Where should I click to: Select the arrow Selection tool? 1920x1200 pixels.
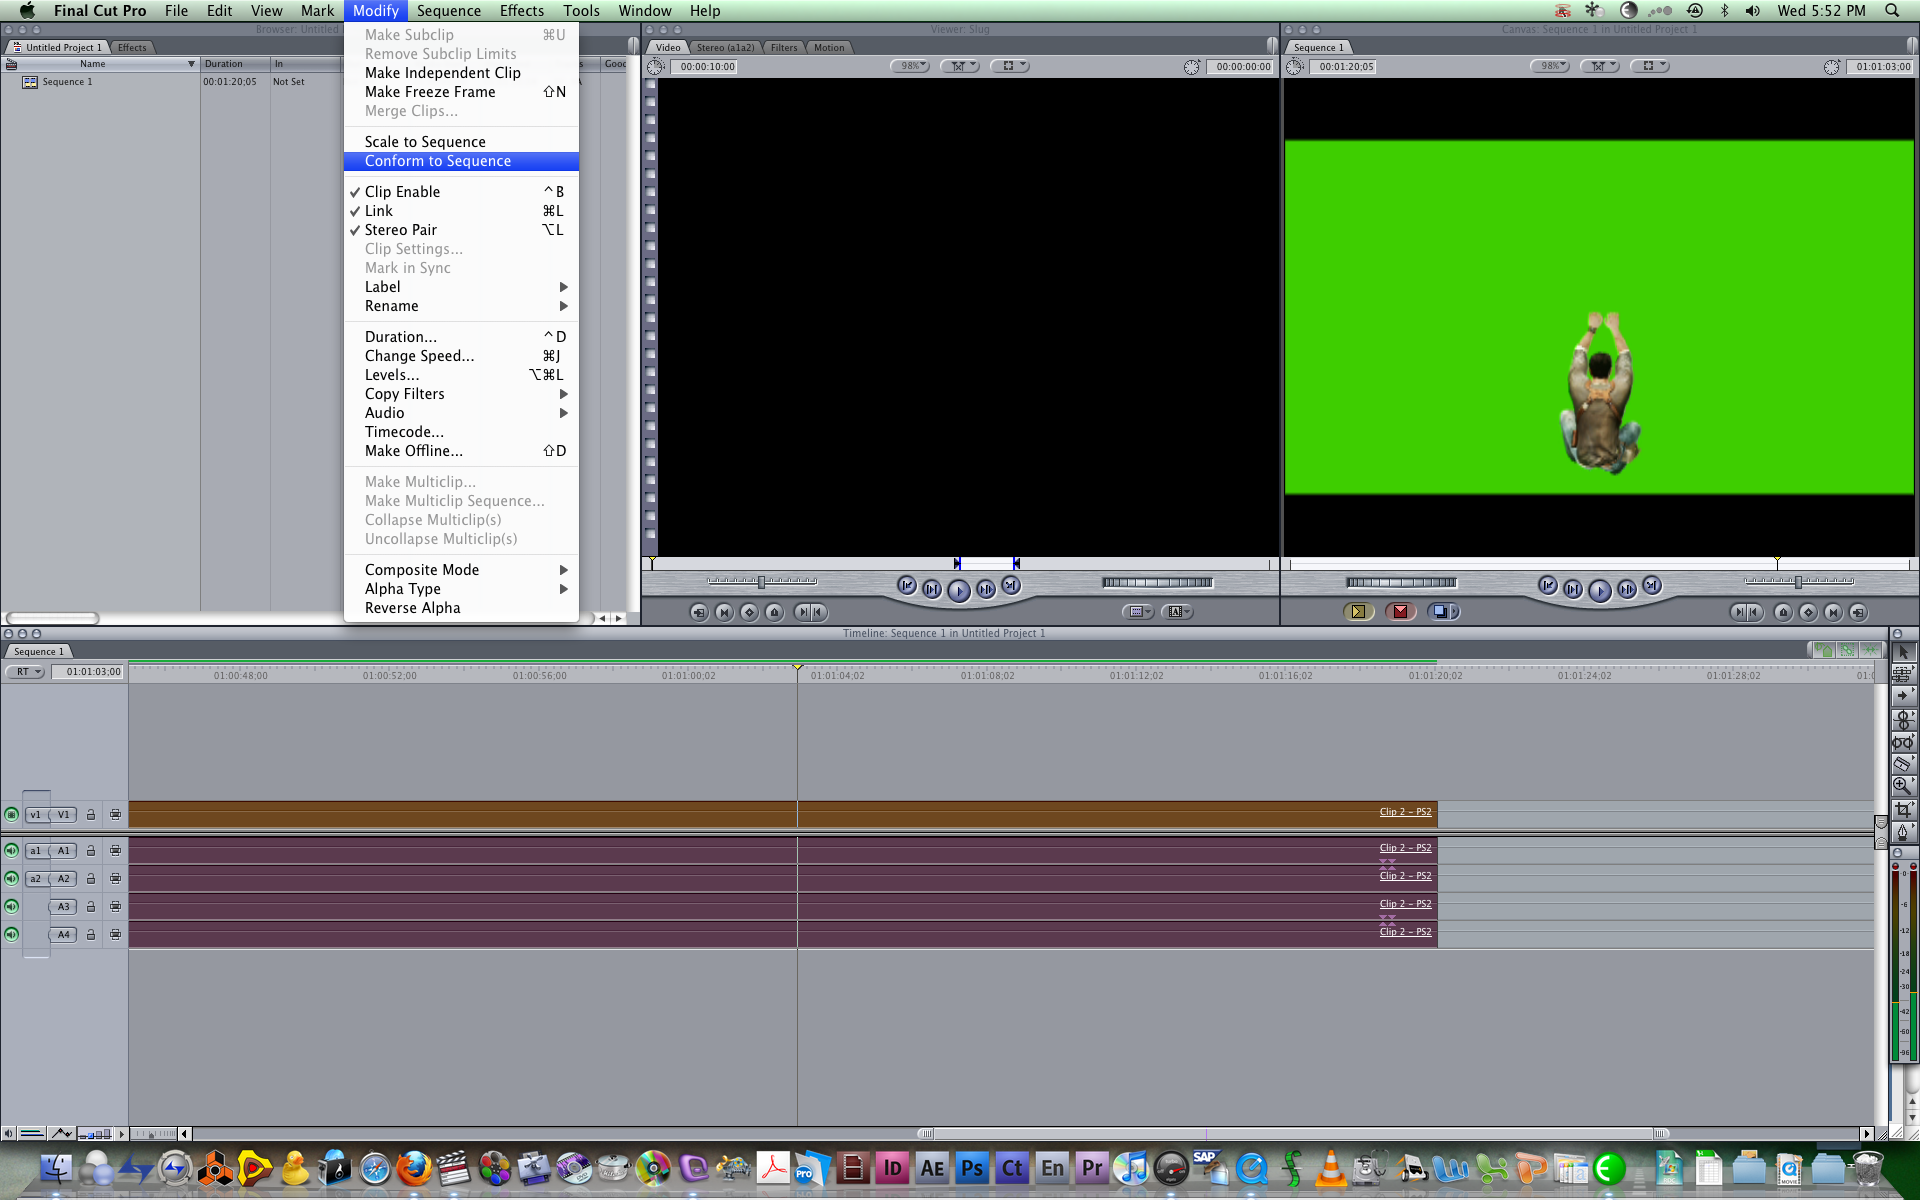point(1902,652)
